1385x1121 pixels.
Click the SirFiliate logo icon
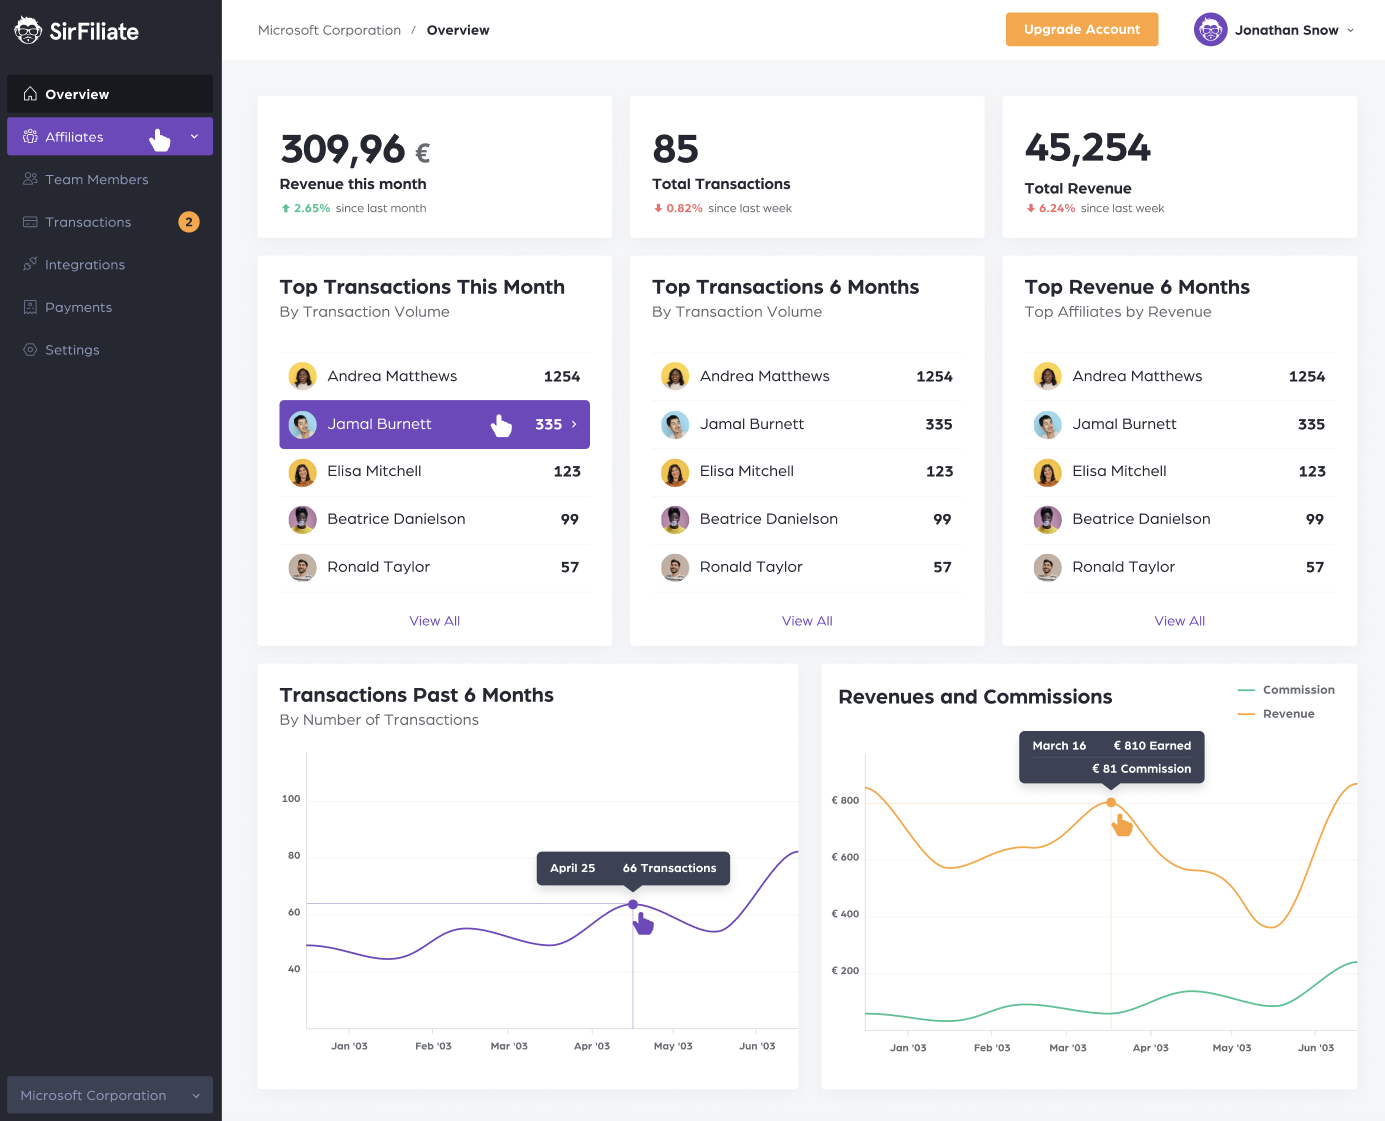click(x=28, y=31)
